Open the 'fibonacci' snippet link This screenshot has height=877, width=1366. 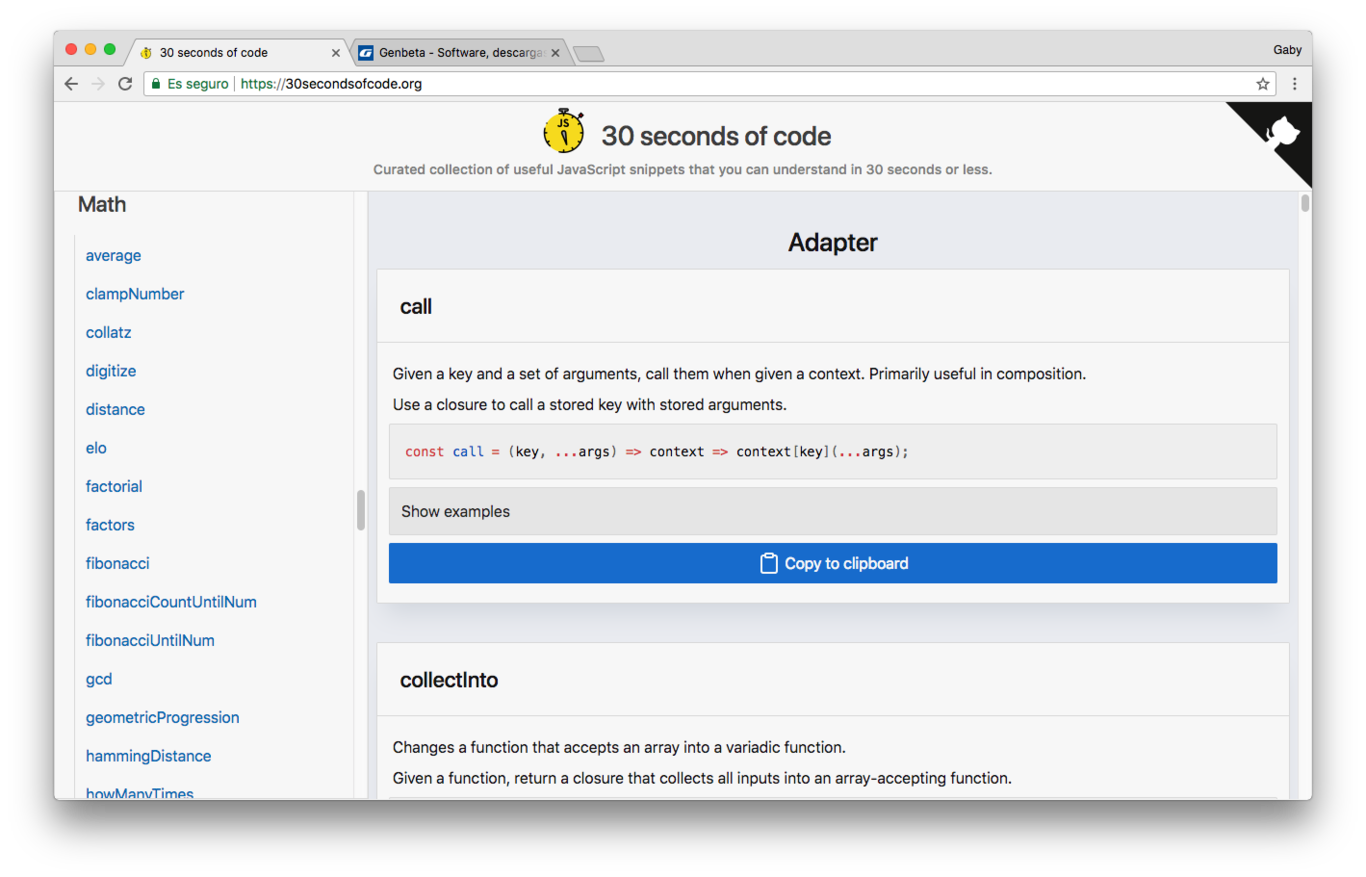point(117,563)
